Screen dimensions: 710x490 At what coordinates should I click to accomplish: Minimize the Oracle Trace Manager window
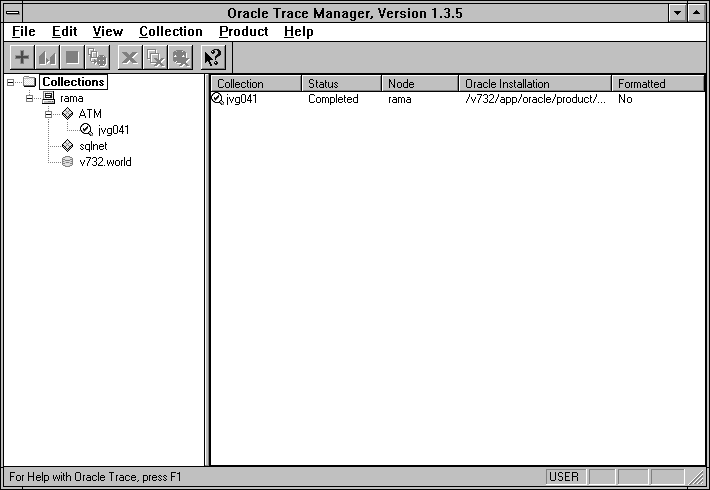pyautogui.click(x=678, y=13)
